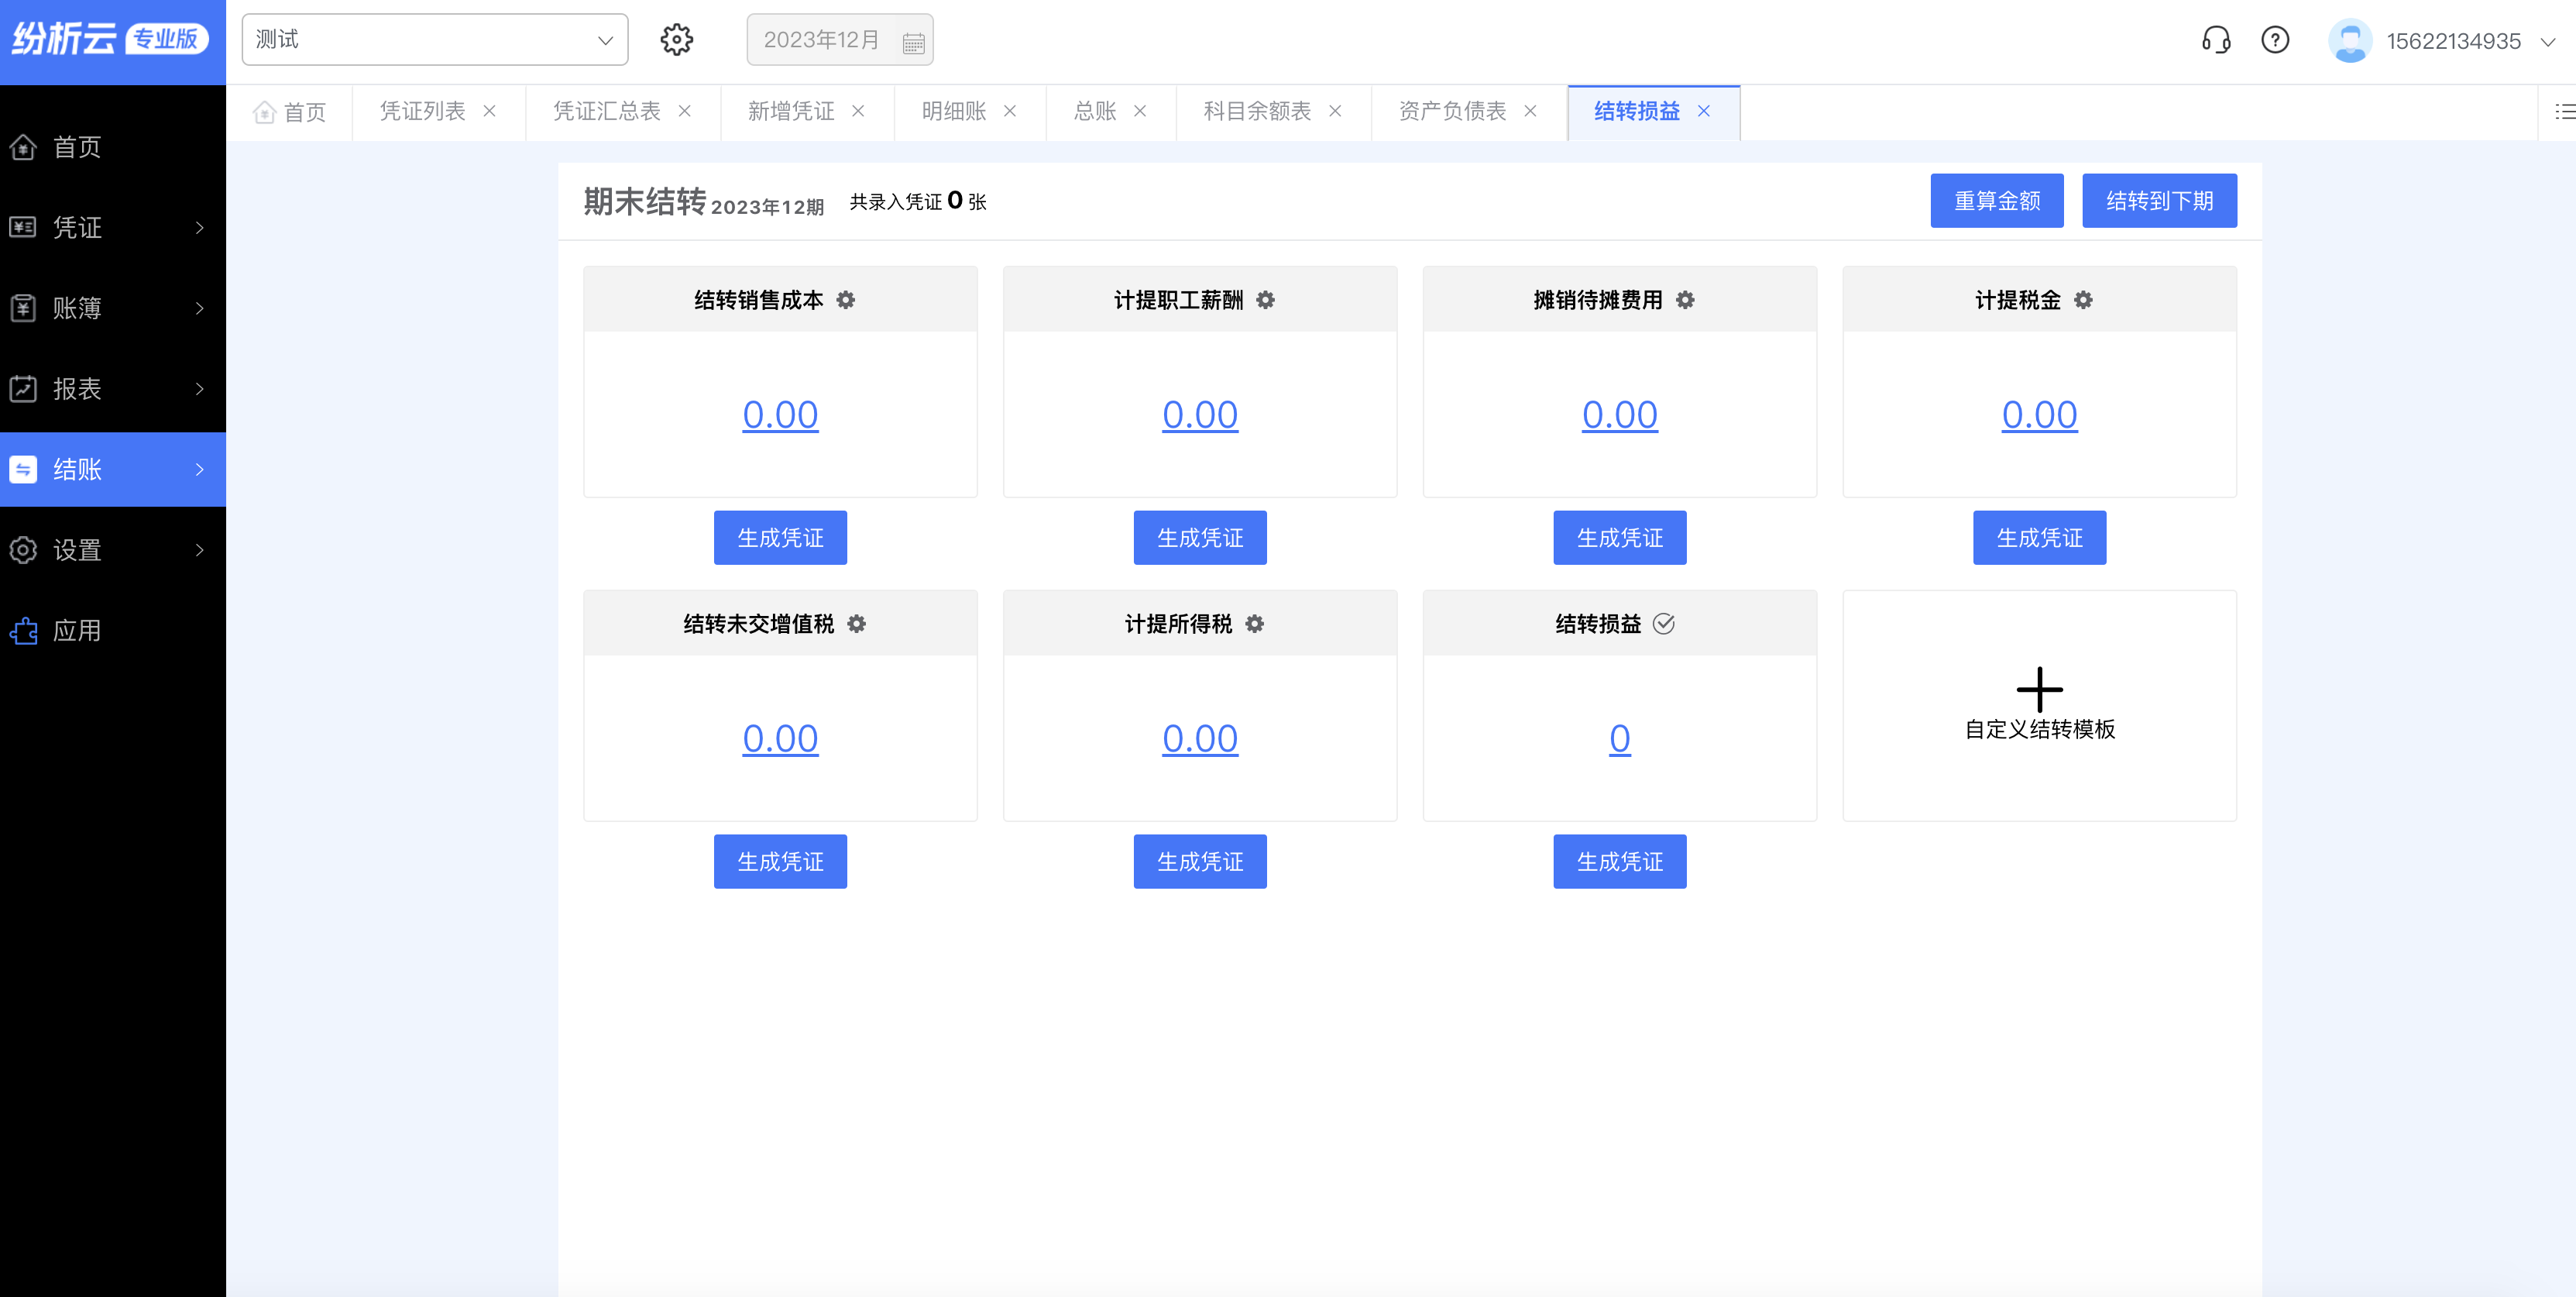Click the 重算金额 button
Image resolution: width=2576 pixels, height=1297 pixels.
(x=1997, y=201)
